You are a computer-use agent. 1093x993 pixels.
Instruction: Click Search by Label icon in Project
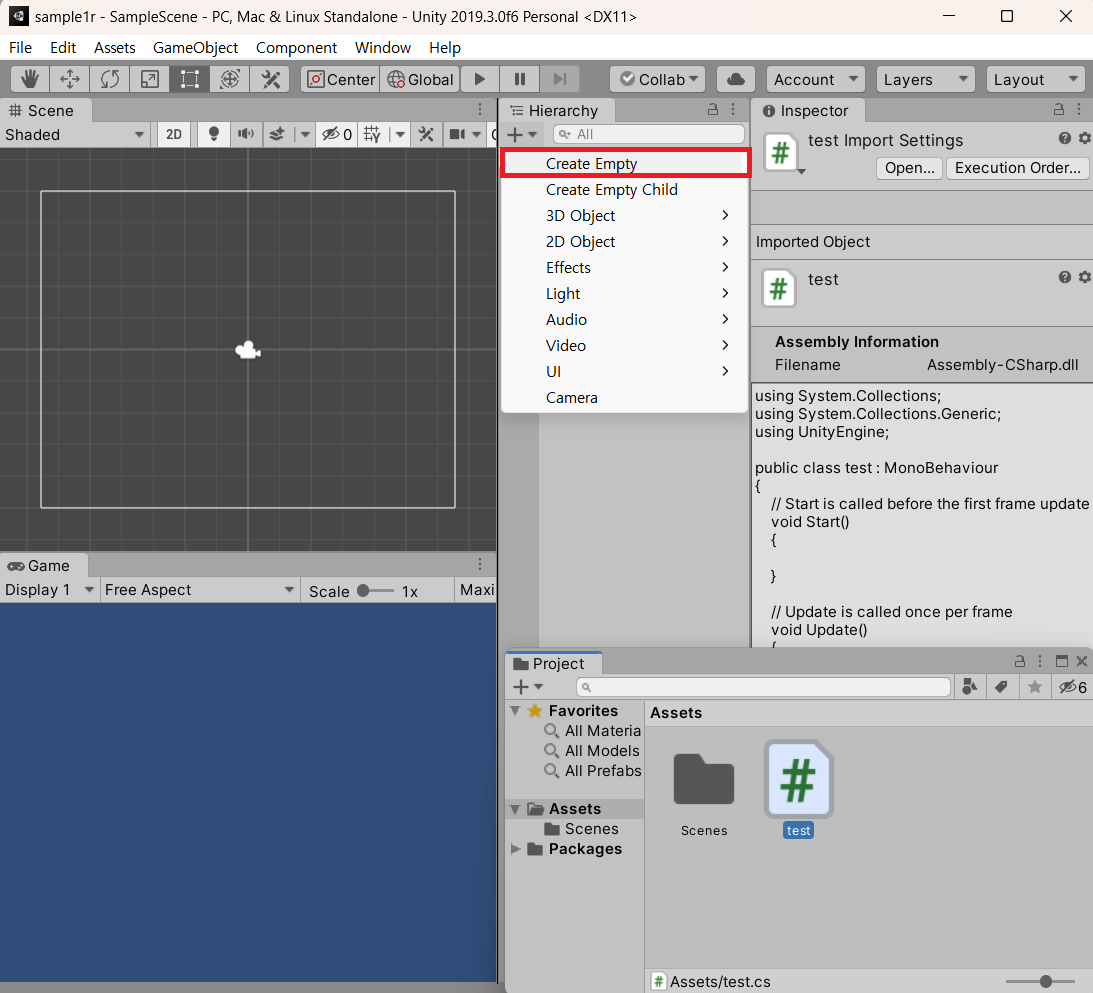pyautogui.click(x=1002, y=687)
